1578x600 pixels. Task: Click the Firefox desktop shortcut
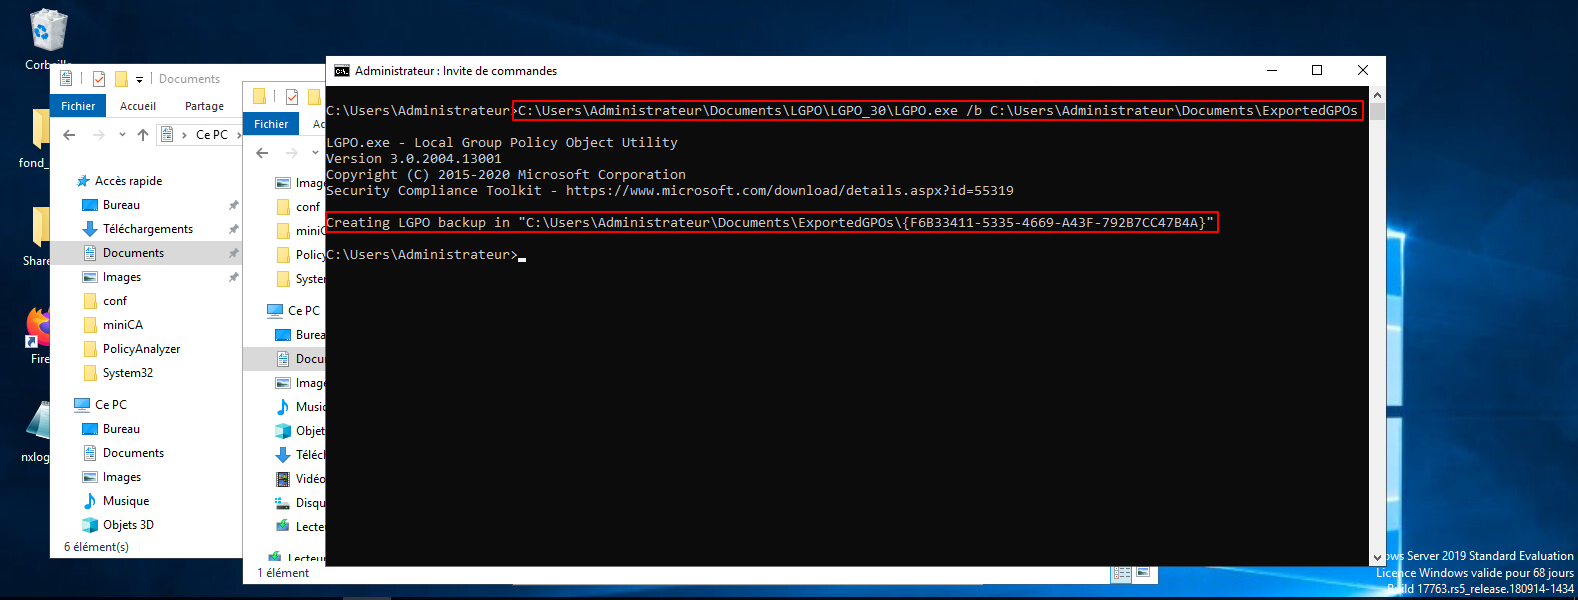[39, 330]
